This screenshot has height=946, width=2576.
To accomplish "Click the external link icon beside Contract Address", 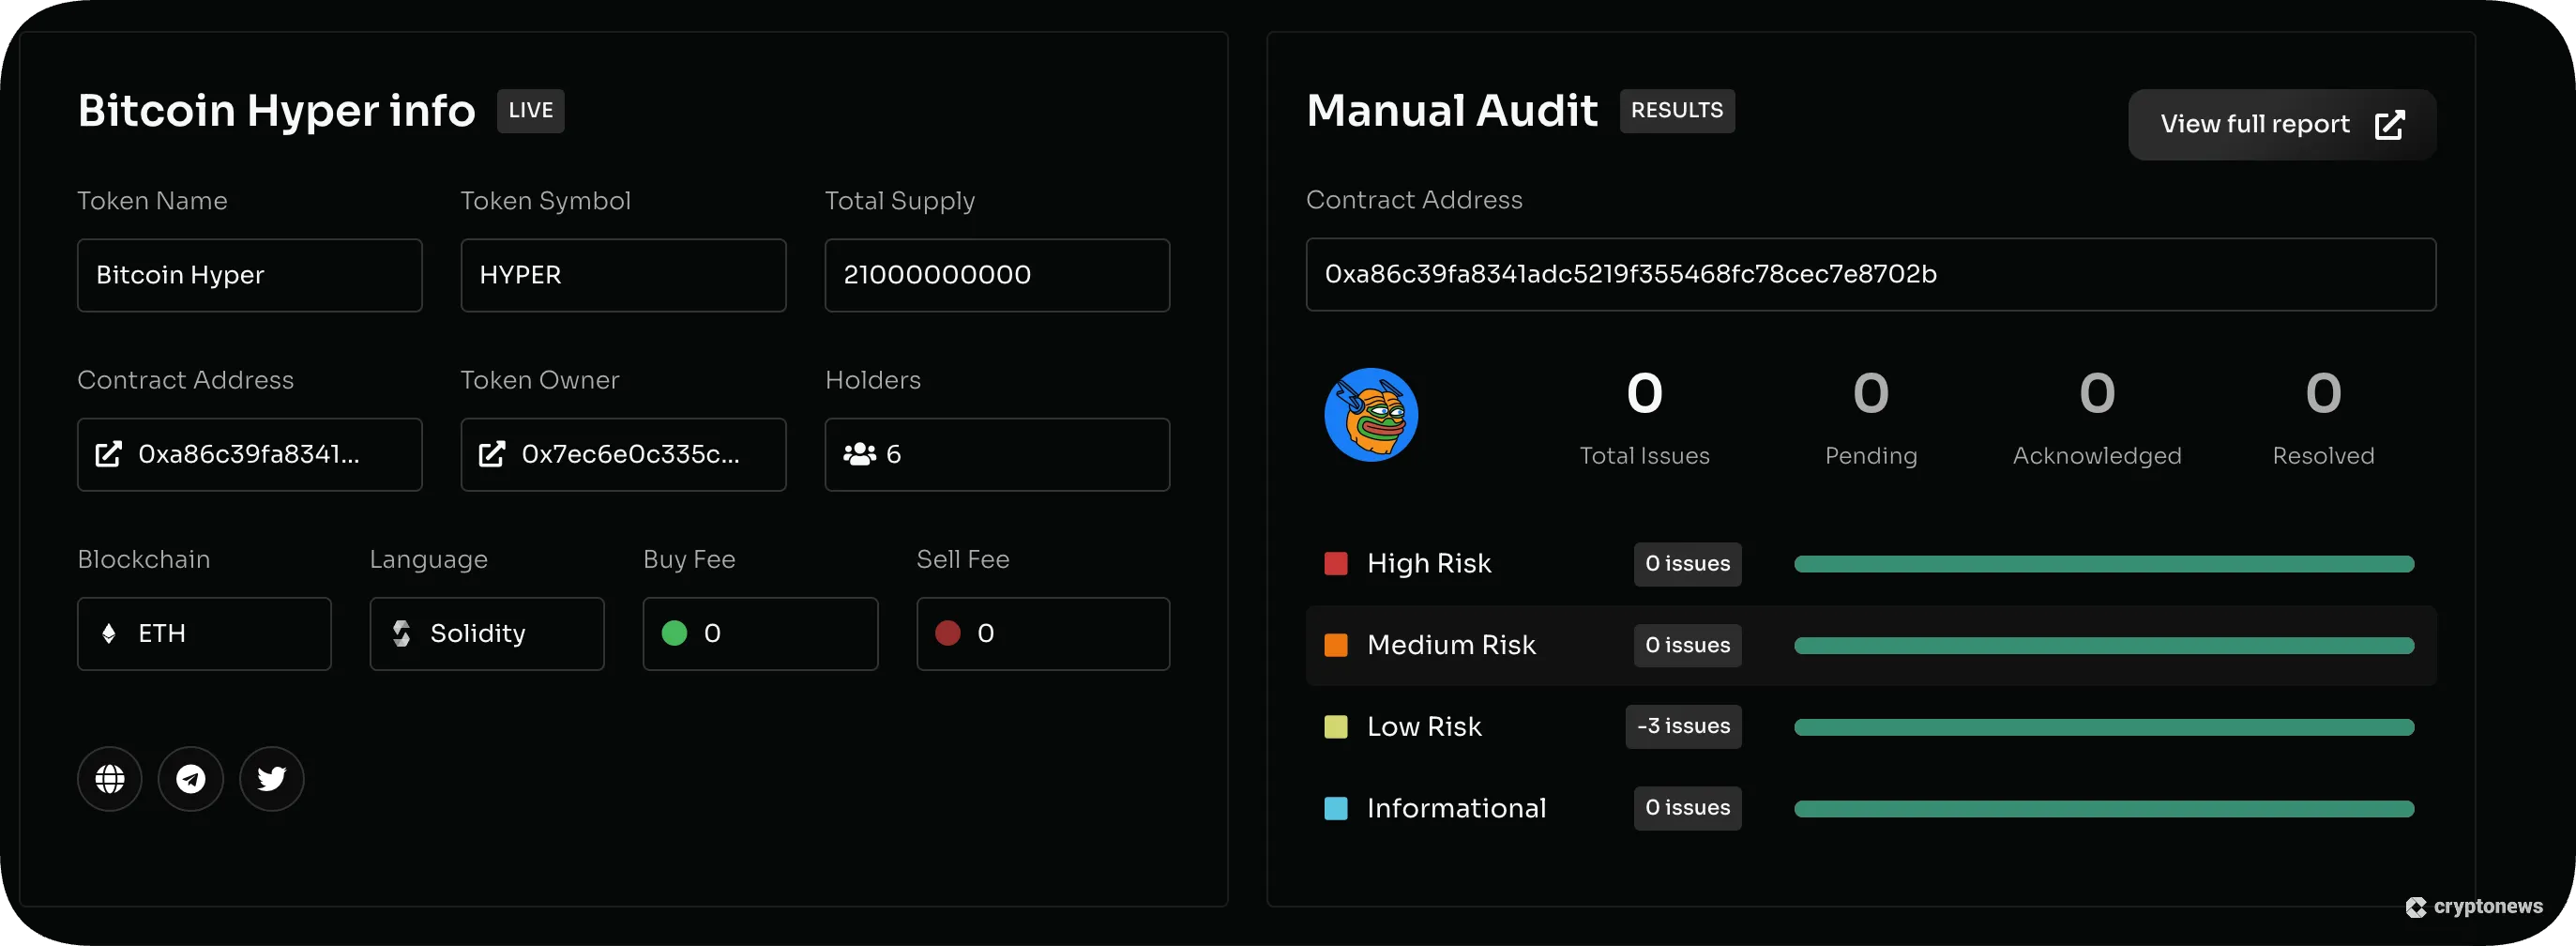I will click(x=110, y=454).
